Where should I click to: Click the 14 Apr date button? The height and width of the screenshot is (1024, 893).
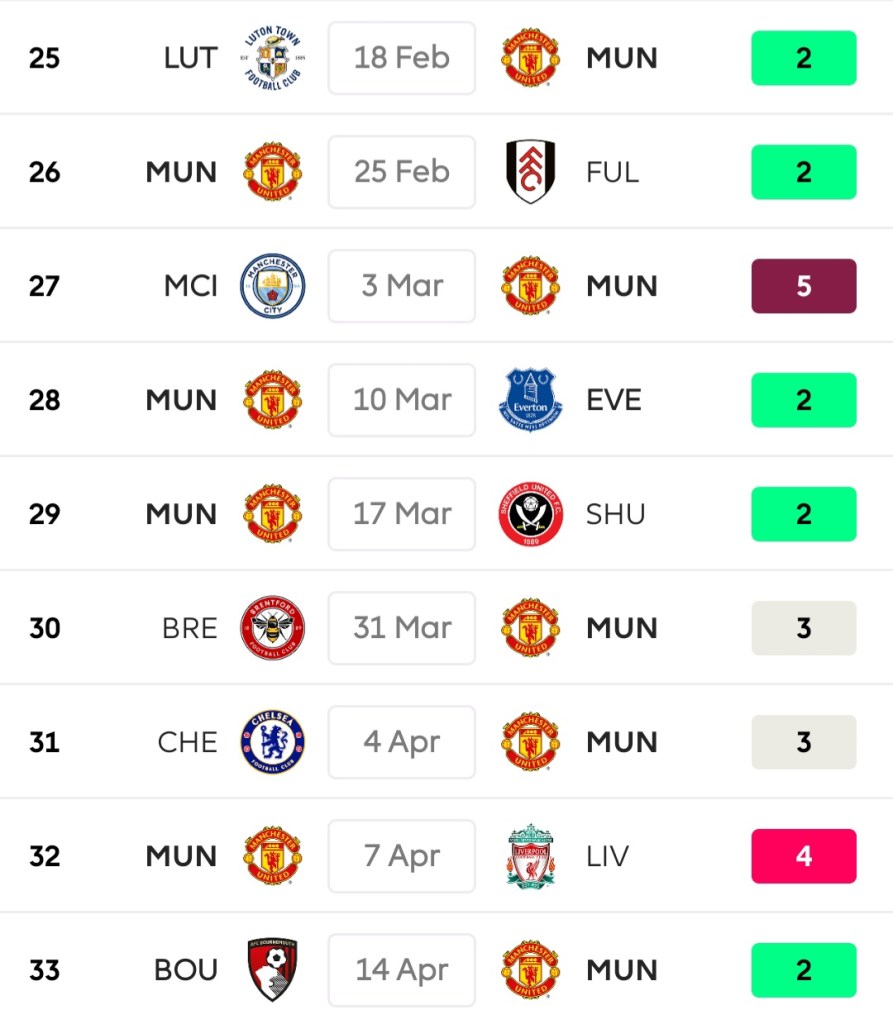point(402,970)
